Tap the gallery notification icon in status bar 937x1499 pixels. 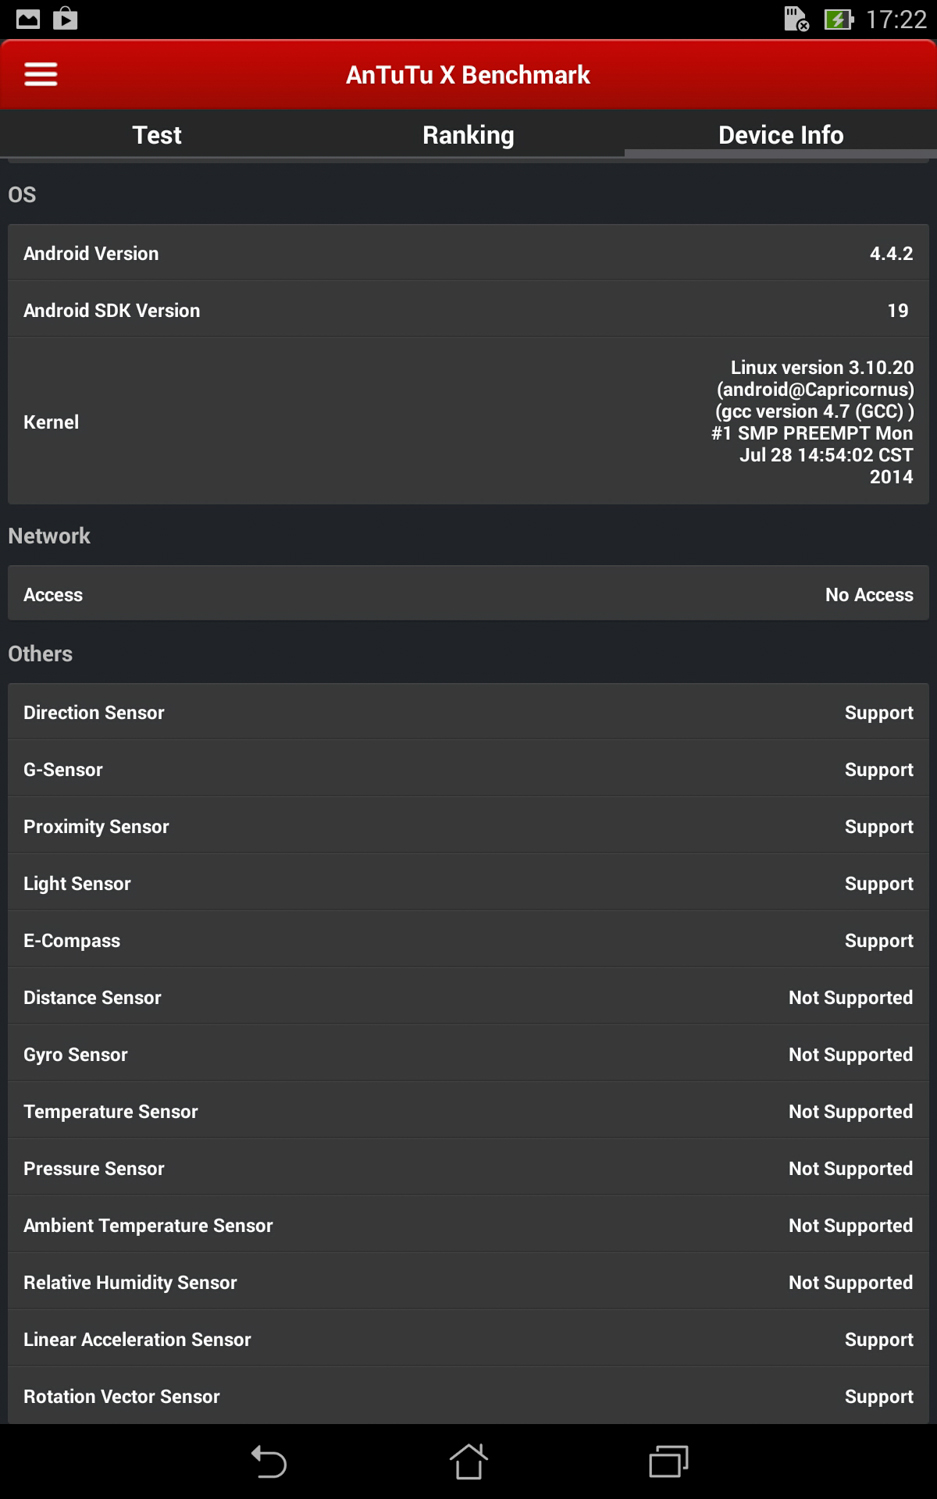click(28, 19)
